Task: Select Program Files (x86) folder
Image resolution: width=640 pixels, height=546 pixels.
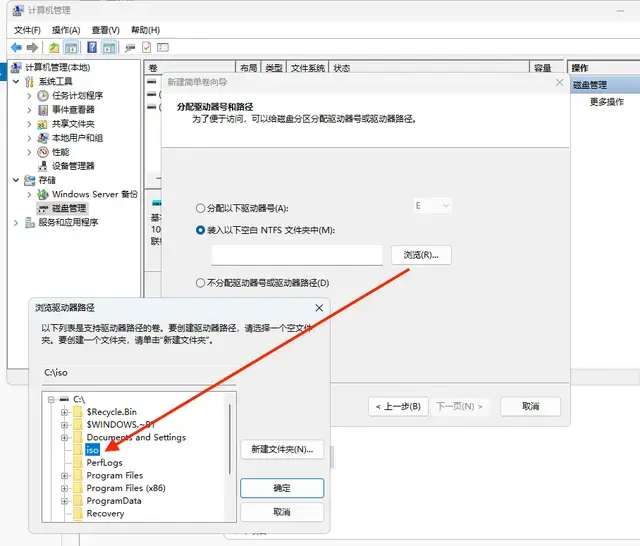Action: click(x=126, y=488)
